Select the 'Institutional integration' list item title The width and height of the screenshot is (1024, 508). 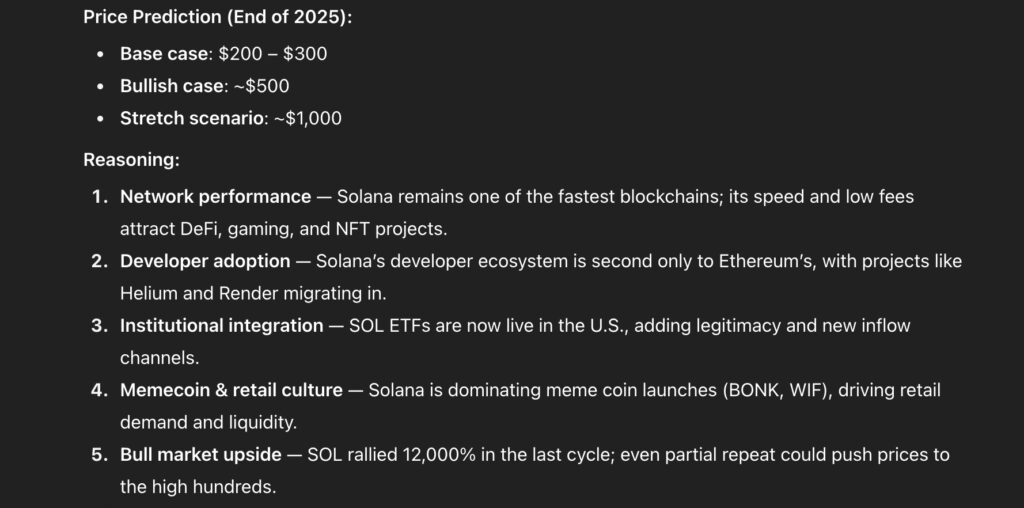coord(221,326)
